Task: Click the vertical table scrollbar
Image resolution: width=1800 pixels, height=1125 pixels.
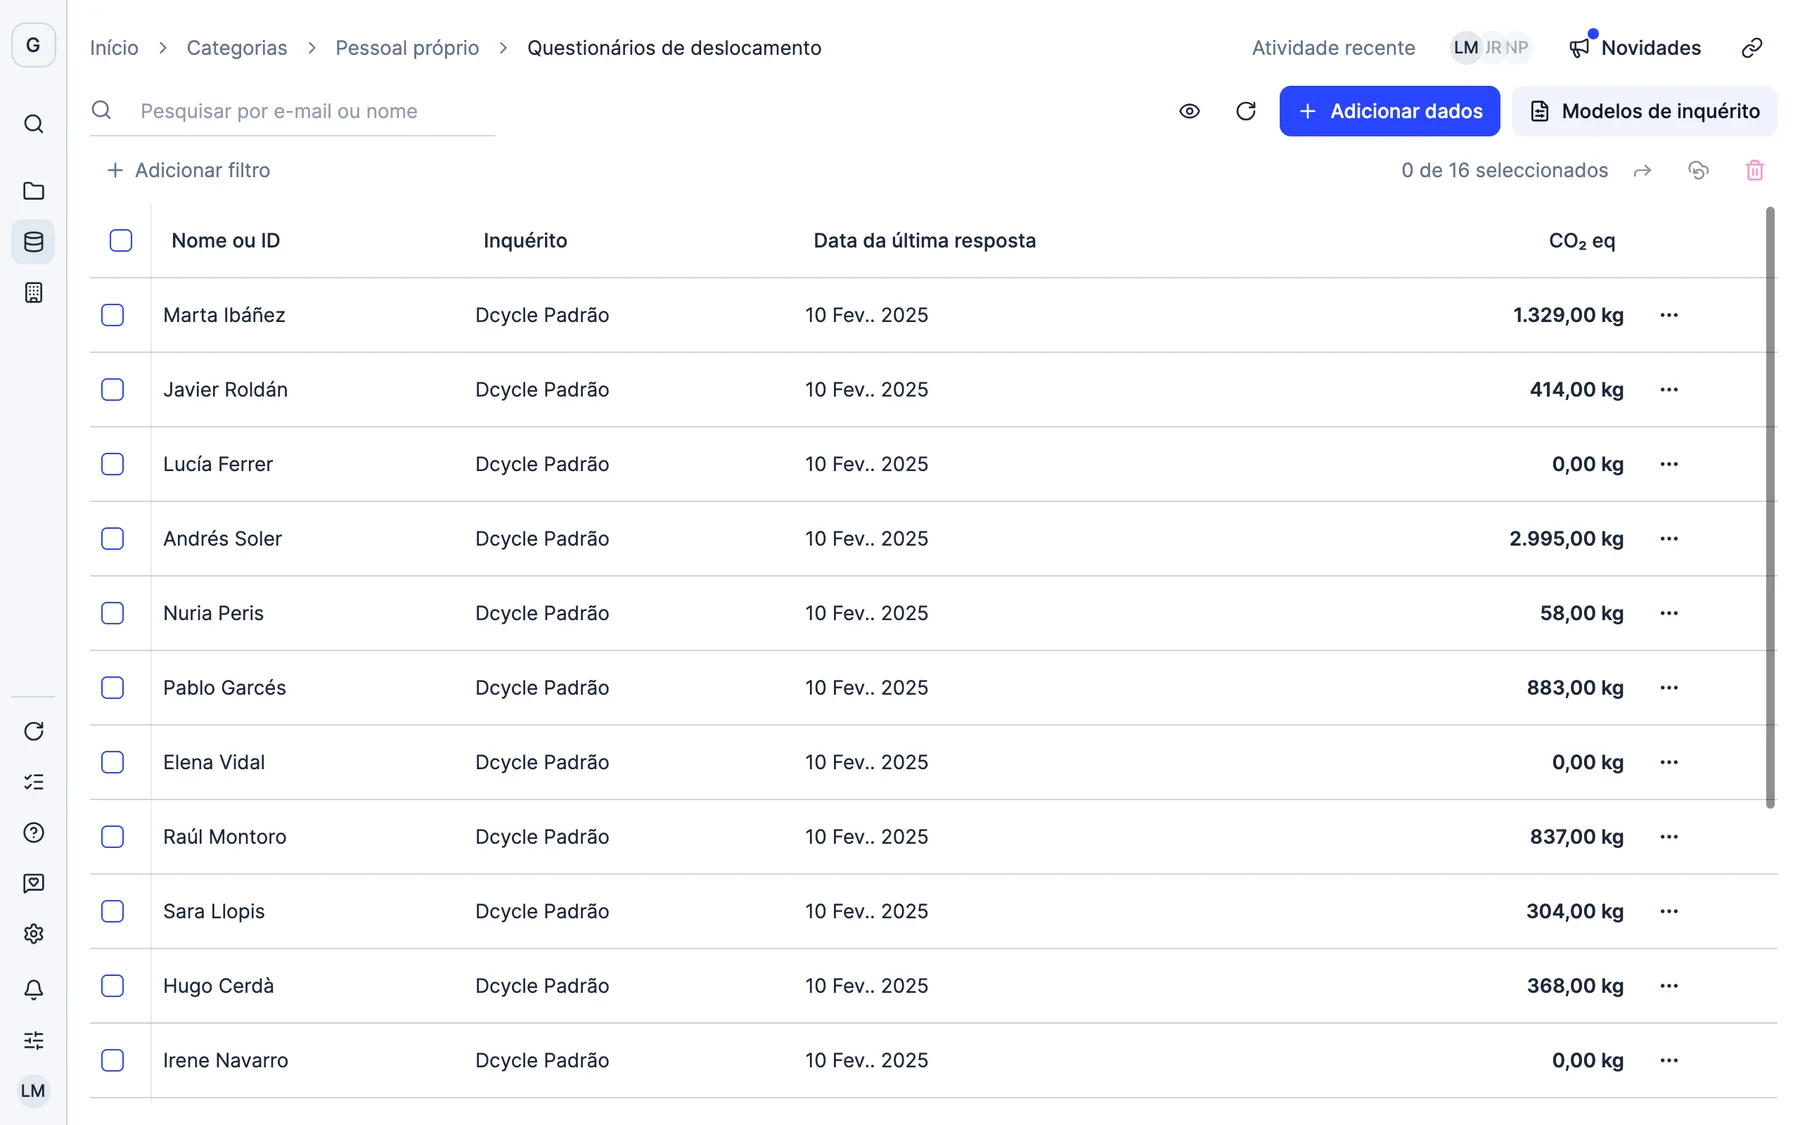Action: [x=1770, y=507]
